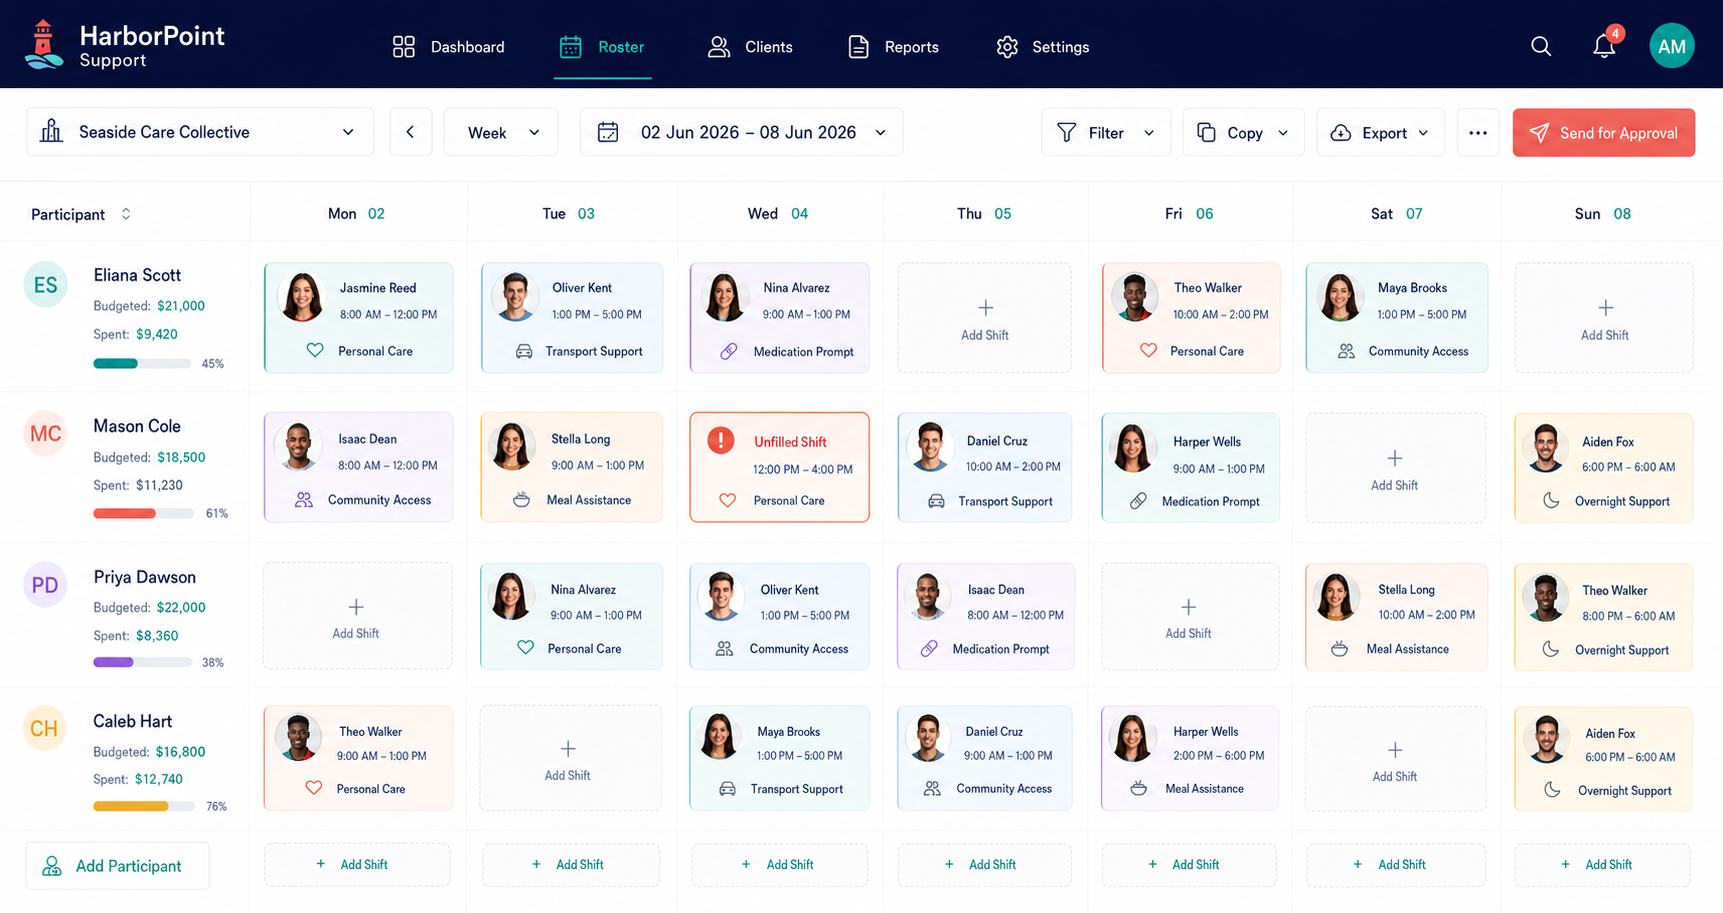The height and width of the screenshot is (913, 1723).
Task: Add shift for Mason Cole on Saturday
Action: [1395, 468]
